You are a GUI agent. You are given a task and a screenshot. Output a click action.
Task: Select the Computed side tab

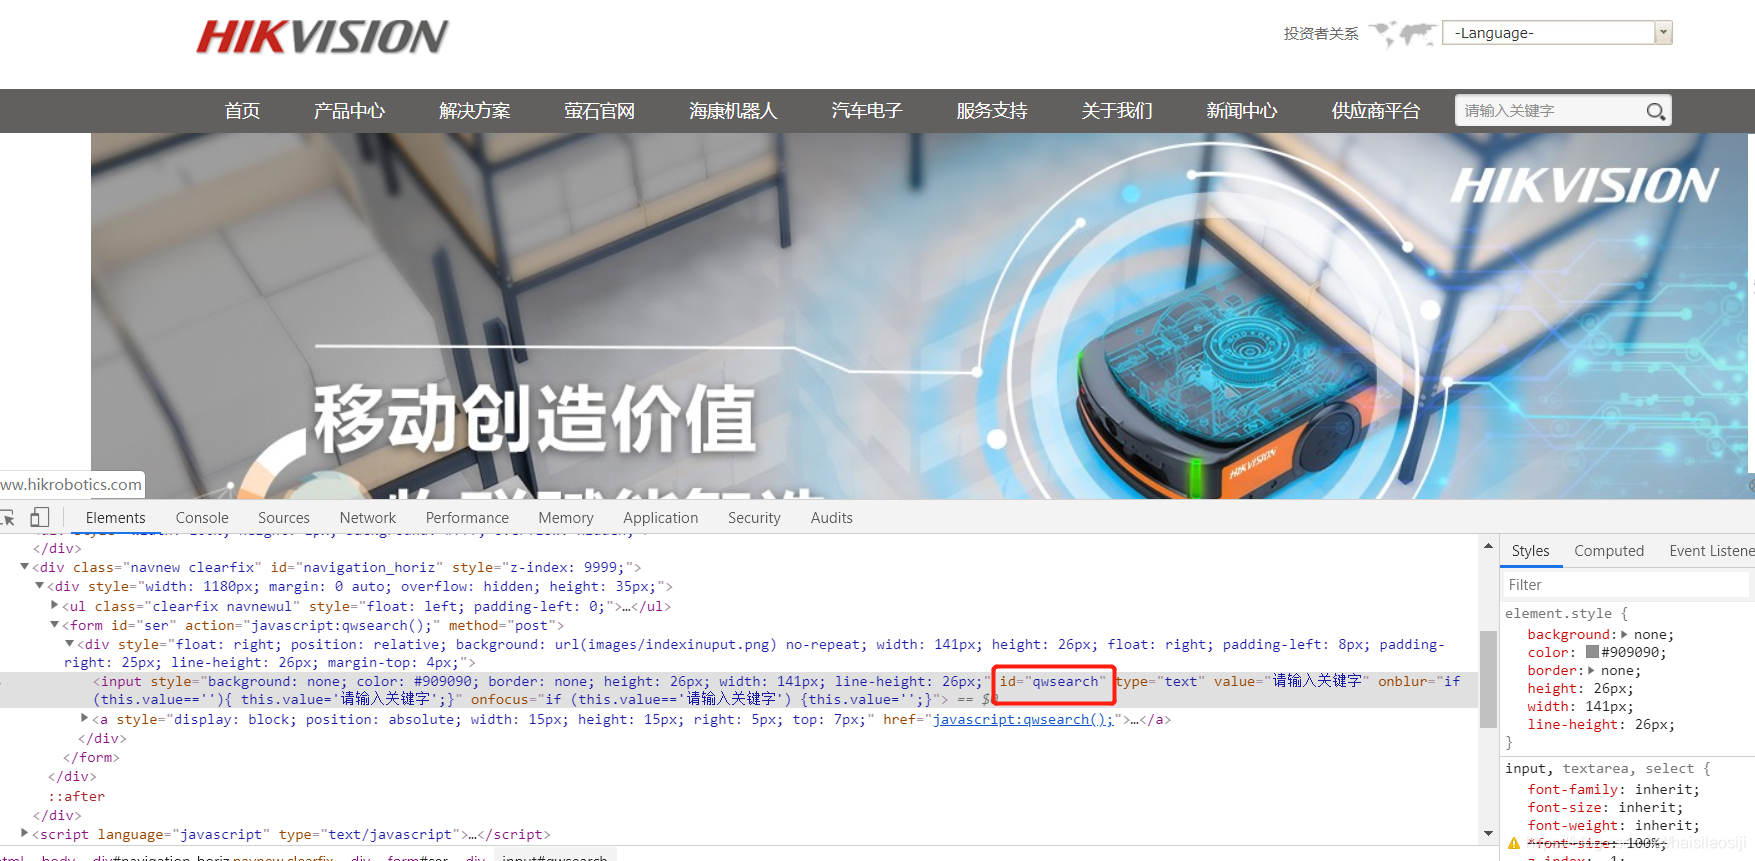[x=1609, y=551]
